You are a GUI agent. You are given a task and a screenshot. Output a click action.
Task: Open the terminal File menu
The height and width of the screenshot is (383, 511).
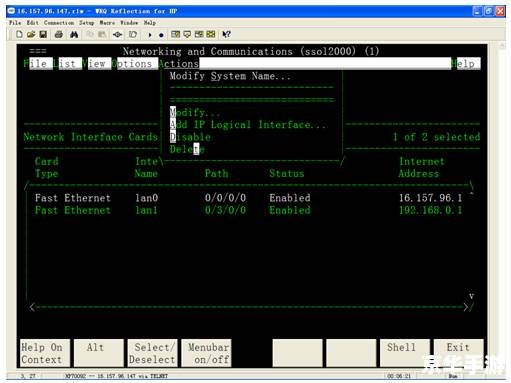(x=38, y=63)
